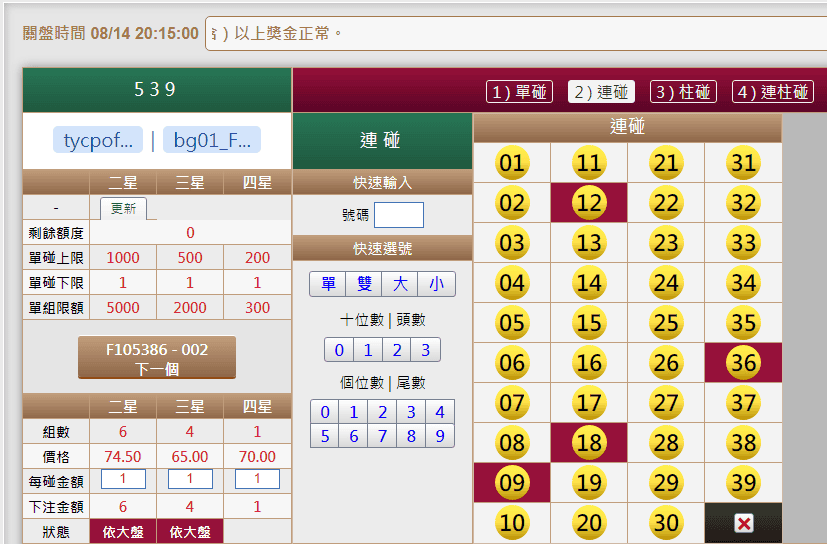This screenshot has height=544, width=827.
Task: Choose number ball 20
Action: click(x=589, y=522)
